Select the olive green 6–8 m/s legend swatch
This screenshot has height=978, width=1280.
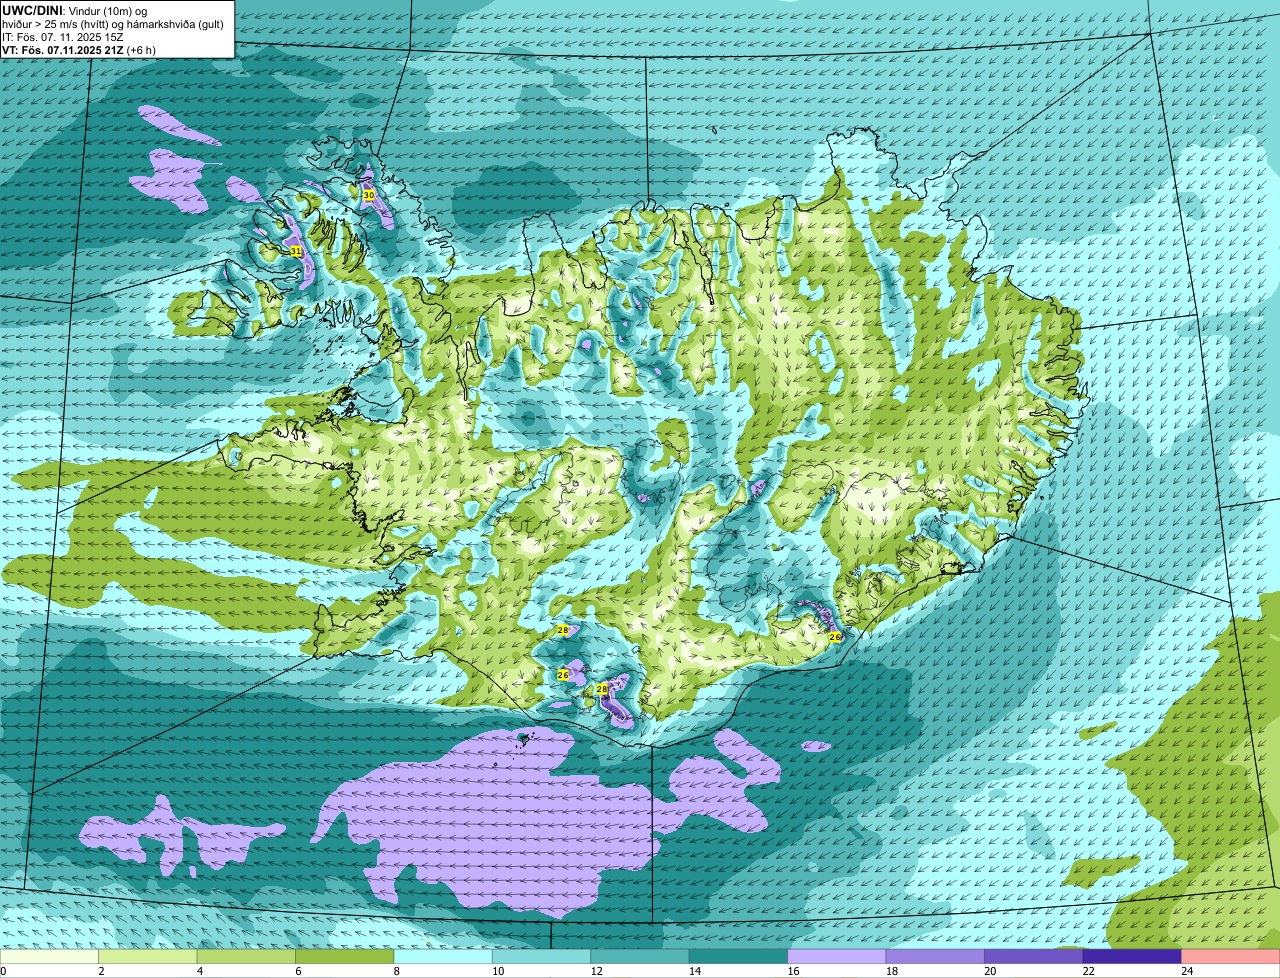coord(346,956)
